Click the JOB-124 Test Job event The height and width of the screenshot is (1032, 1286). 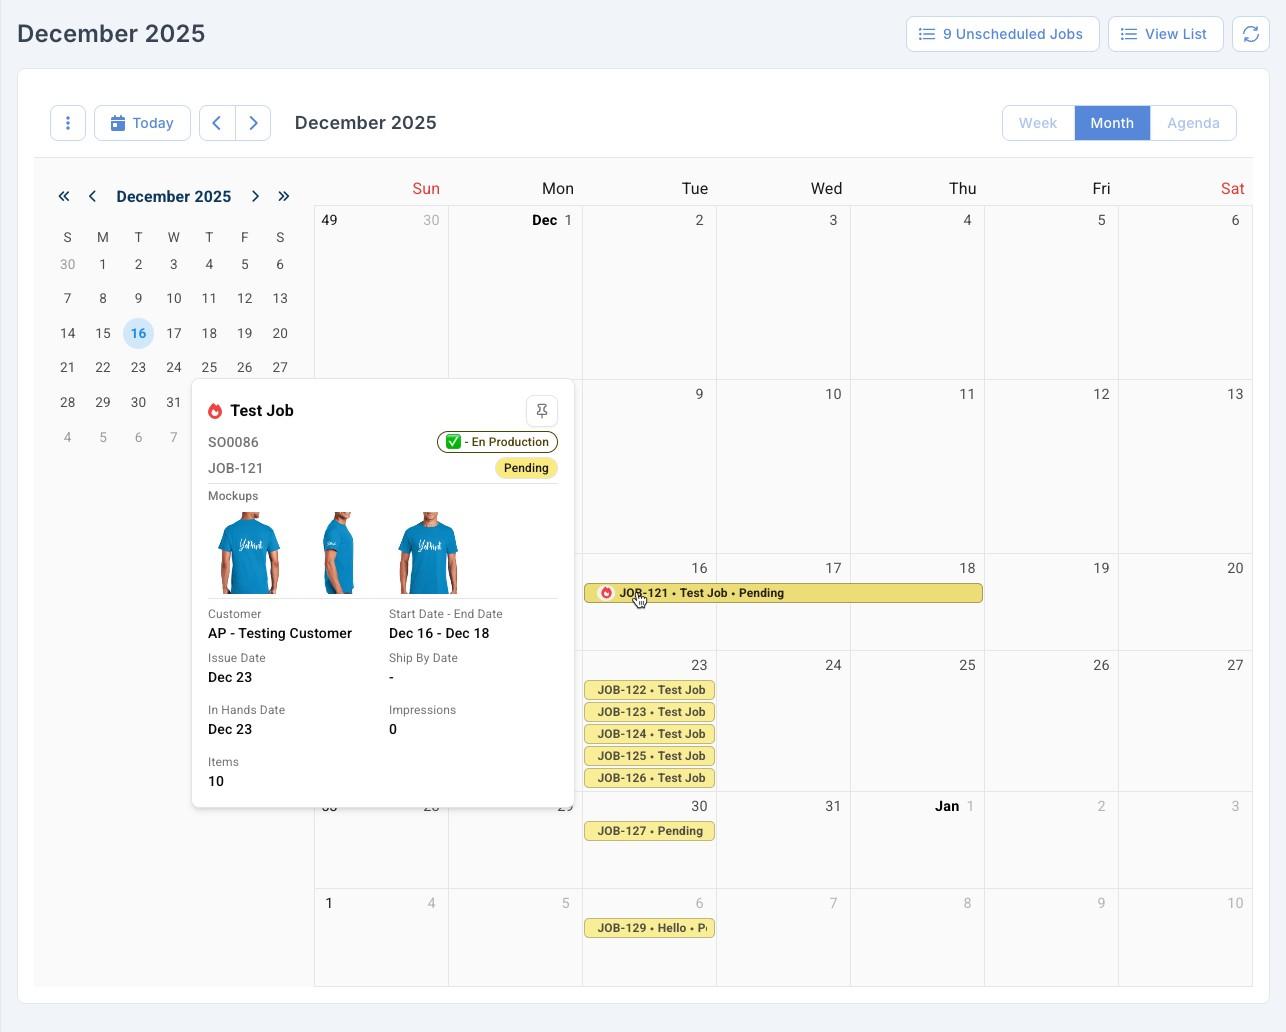click(649, 734)
